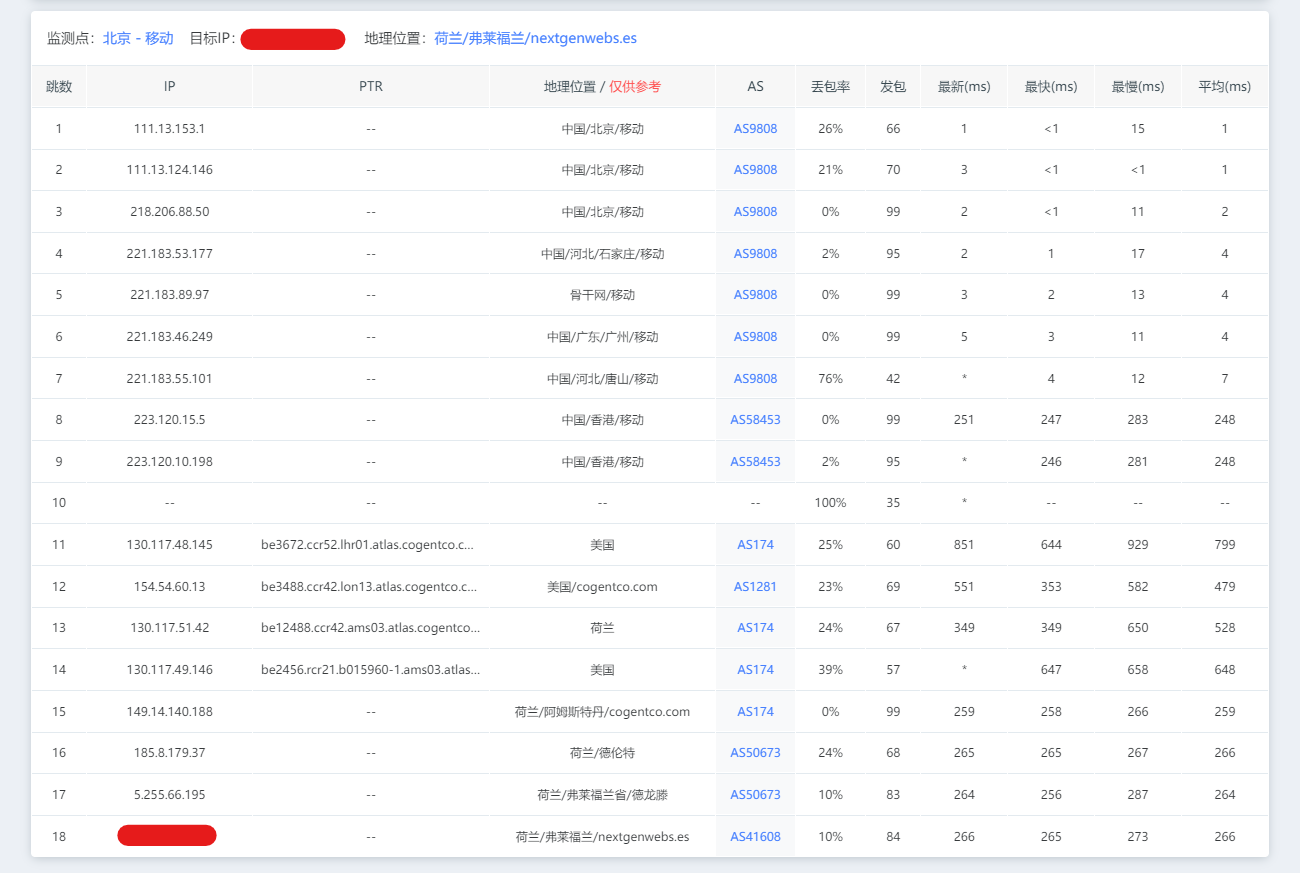Screen dimensions: 1300x873
Task: Click the 76% packet loss cell
Action: coord(830,379)
